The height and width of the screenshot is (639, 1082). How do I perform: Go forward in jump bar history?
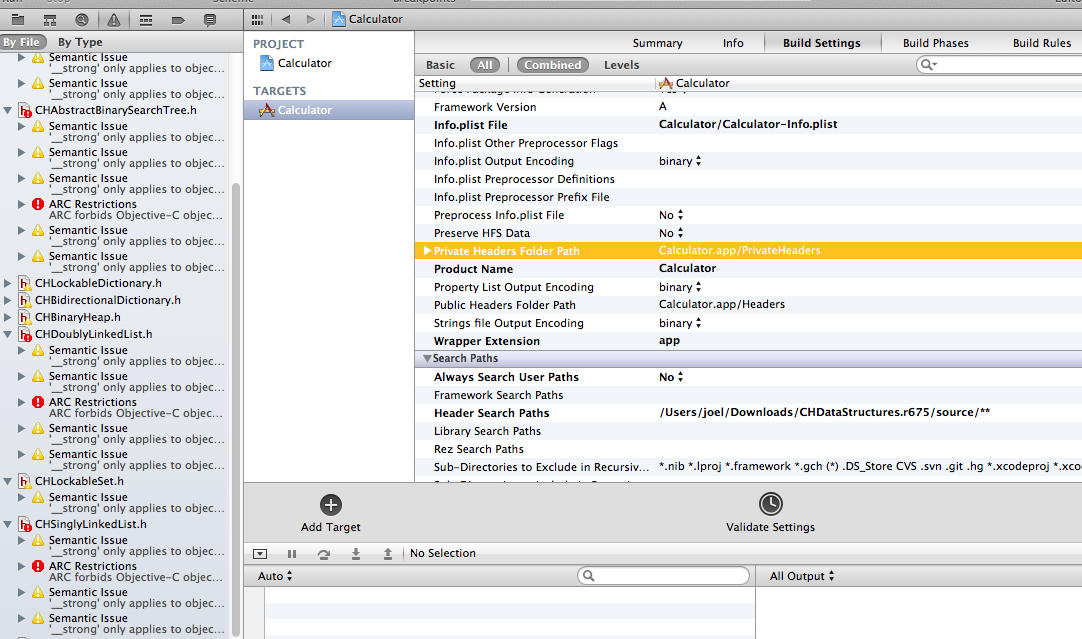311,19
